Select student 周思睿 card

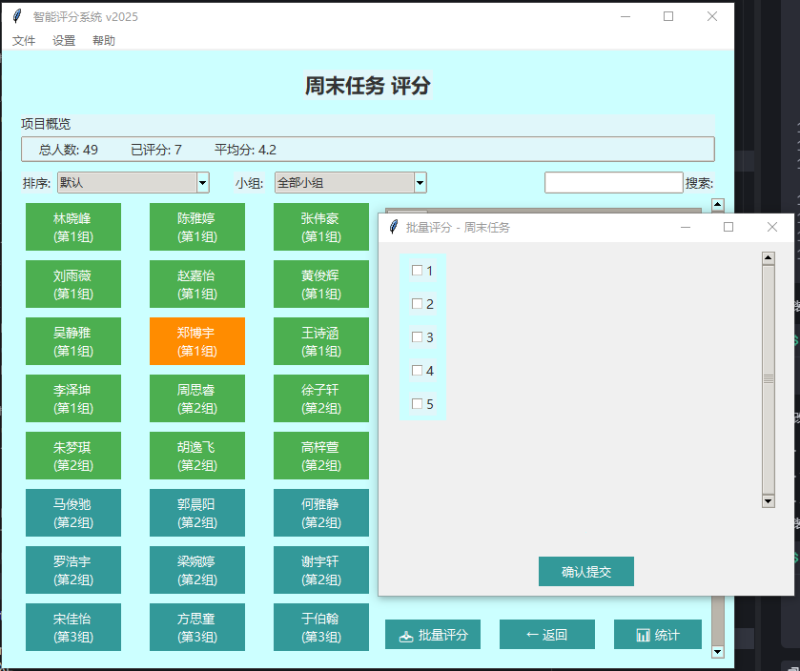pos(197,399)
